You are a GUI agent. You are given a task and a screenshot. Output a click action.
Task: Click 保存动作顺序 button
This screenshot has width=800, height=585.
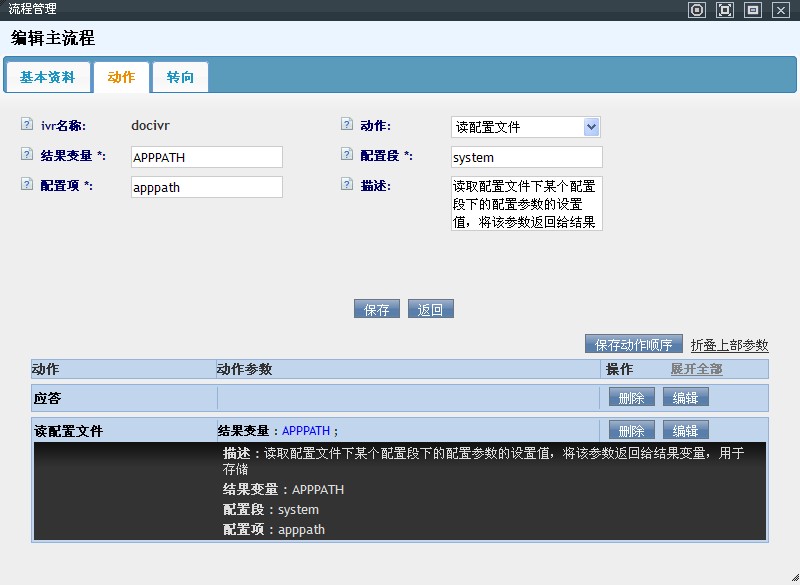634,344
